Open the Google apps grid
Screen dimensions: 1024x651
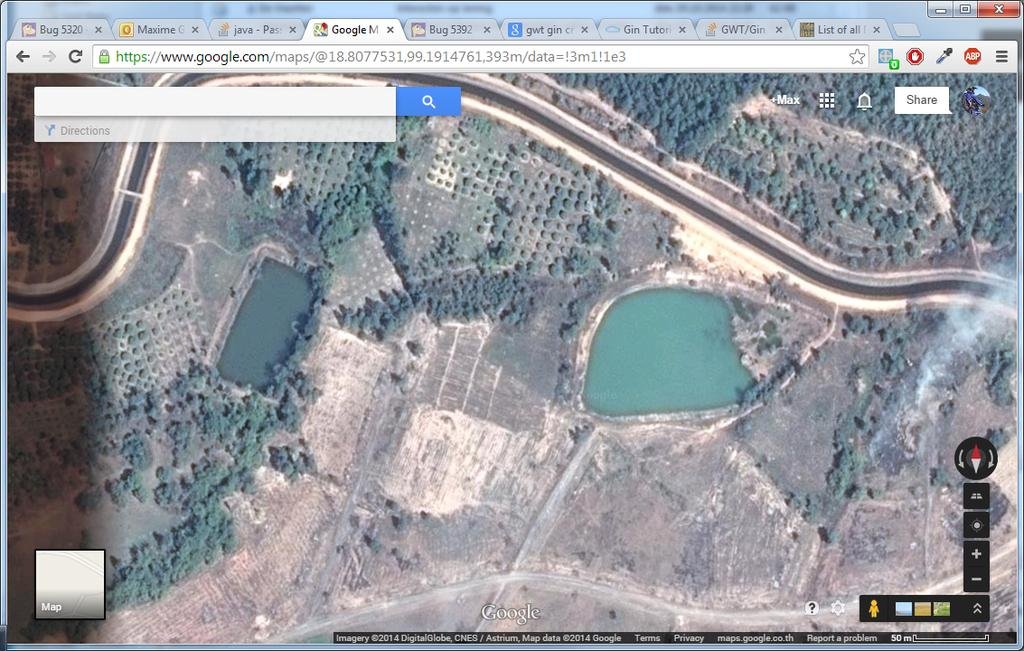[827, 100]
